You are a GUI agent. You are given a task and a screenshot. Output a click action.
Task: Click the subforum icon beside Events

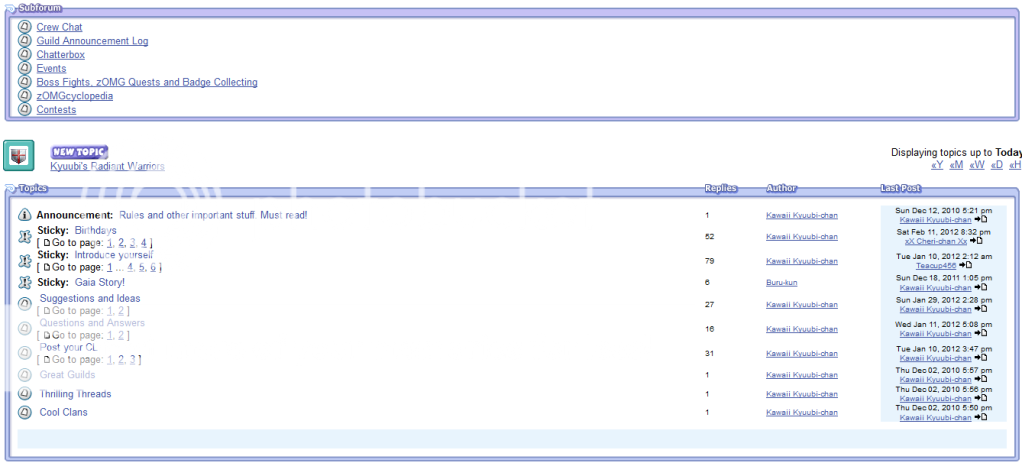pos(25,69)
